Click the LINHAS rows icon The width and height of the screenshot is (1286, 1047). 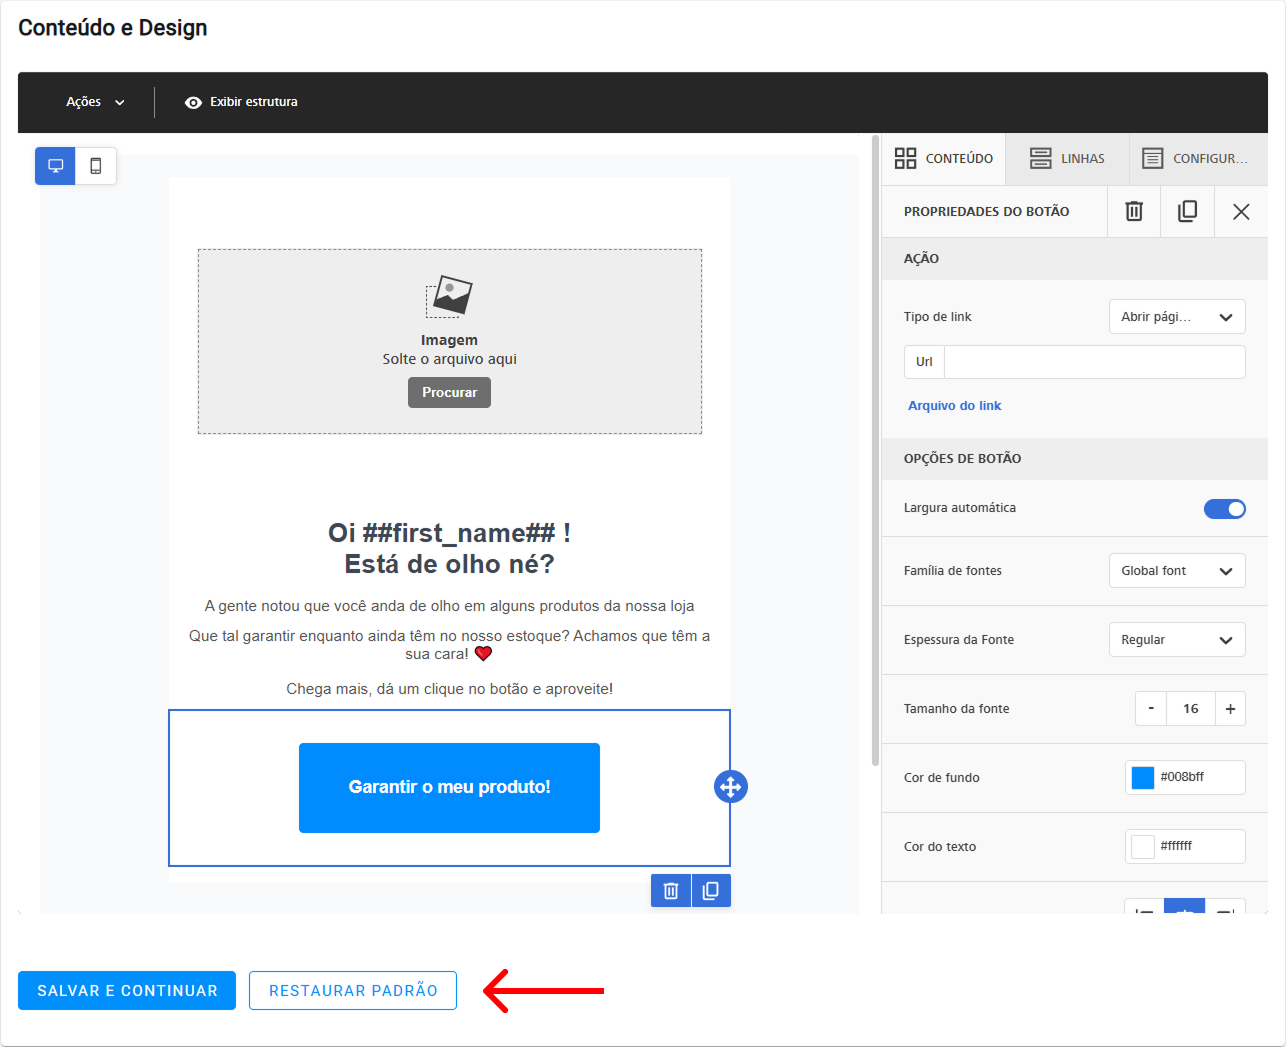tap(1040, 158)
